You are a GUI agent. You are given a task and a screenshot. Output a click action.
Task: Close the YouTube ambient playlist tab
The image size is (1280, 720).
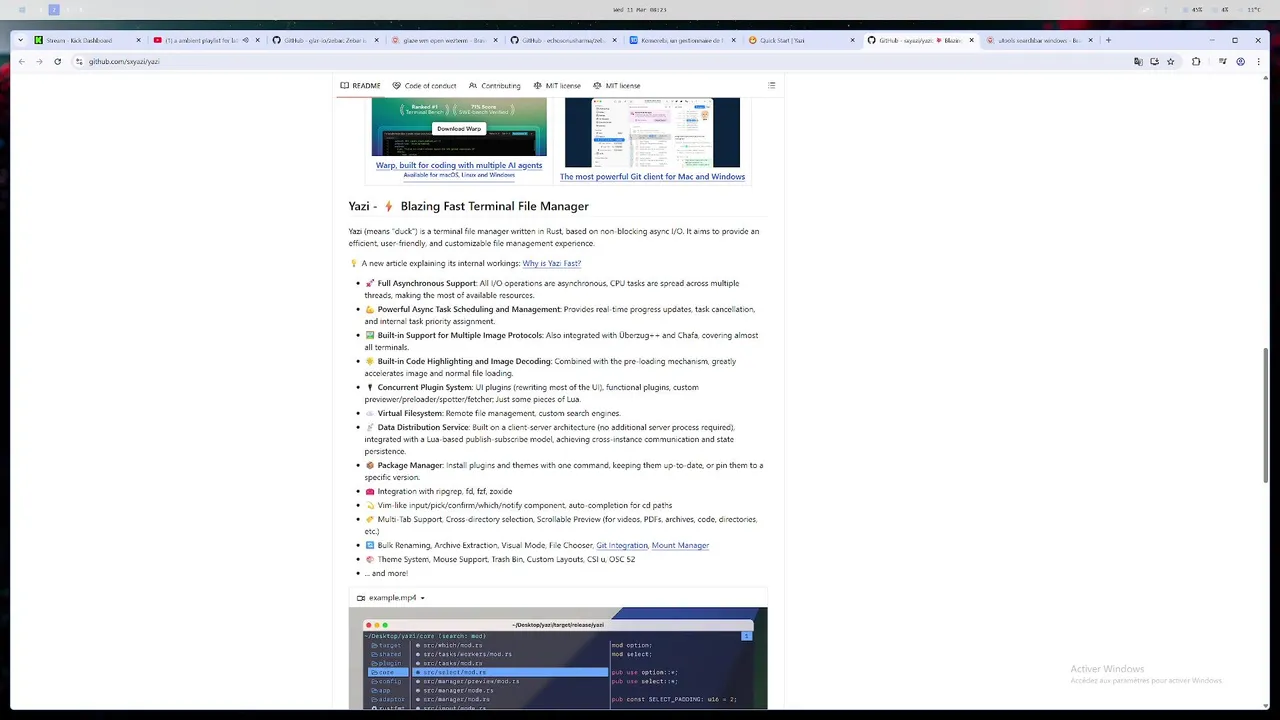pos(257,40)
